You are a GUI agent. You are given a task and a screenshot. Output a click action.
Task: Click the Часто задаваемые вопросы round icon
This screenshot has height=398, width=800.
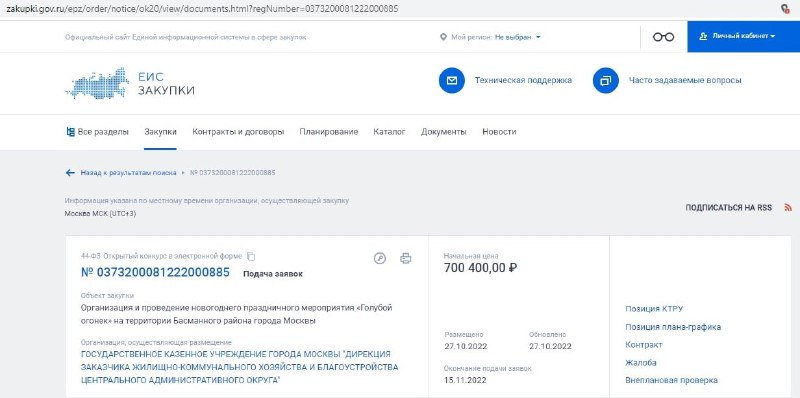[x=606, y=81]
